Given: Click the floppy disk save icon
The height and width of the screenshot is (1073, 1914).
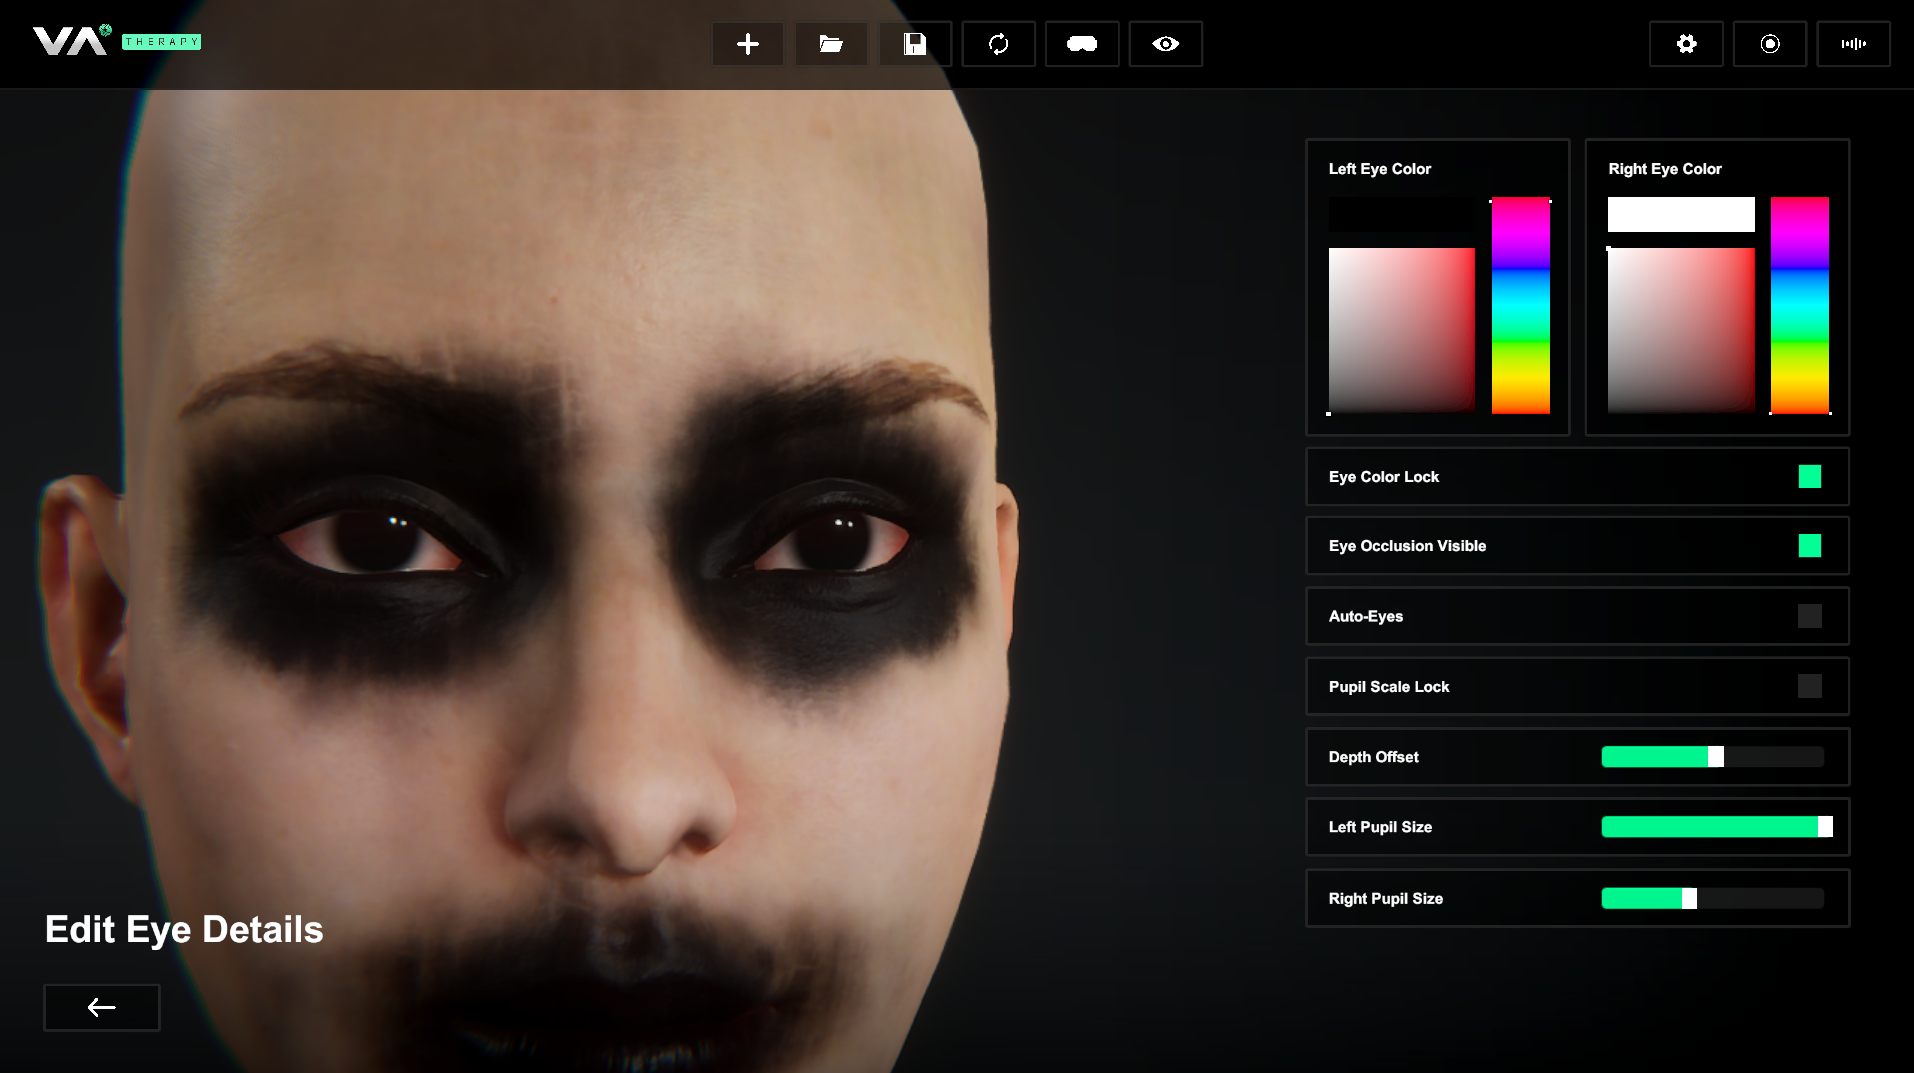Looking at the screenshot, I should coord(915,44).
